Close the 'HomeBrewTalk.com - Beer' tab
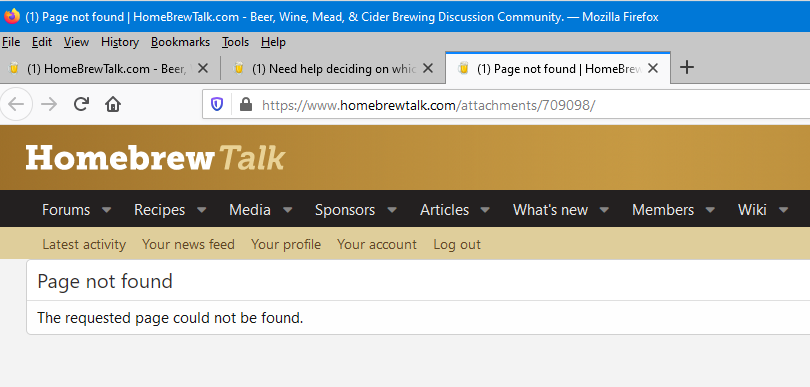Viewport: 810px width, 387px height. pyautogui.click(x=203, y=68)
